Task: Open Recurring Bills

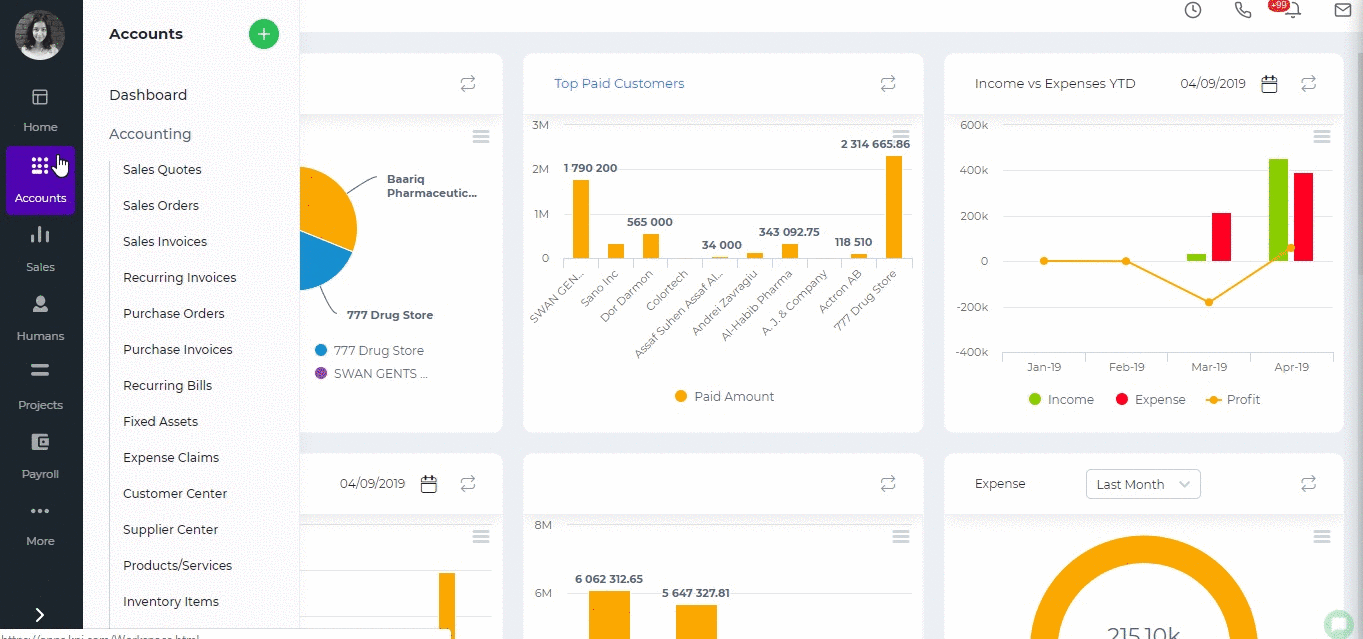Action: click(x=168, y=386)
